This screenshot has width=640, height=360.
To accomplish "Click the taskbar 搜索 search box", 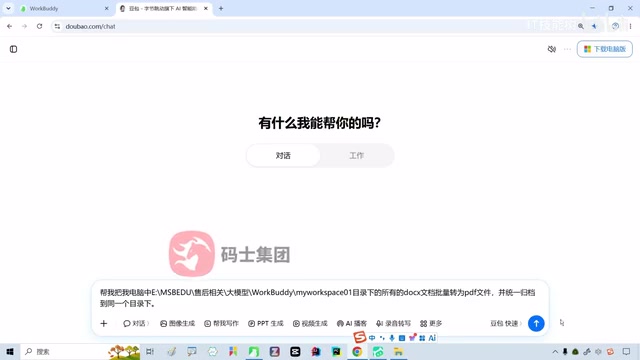I will point(80,351).
